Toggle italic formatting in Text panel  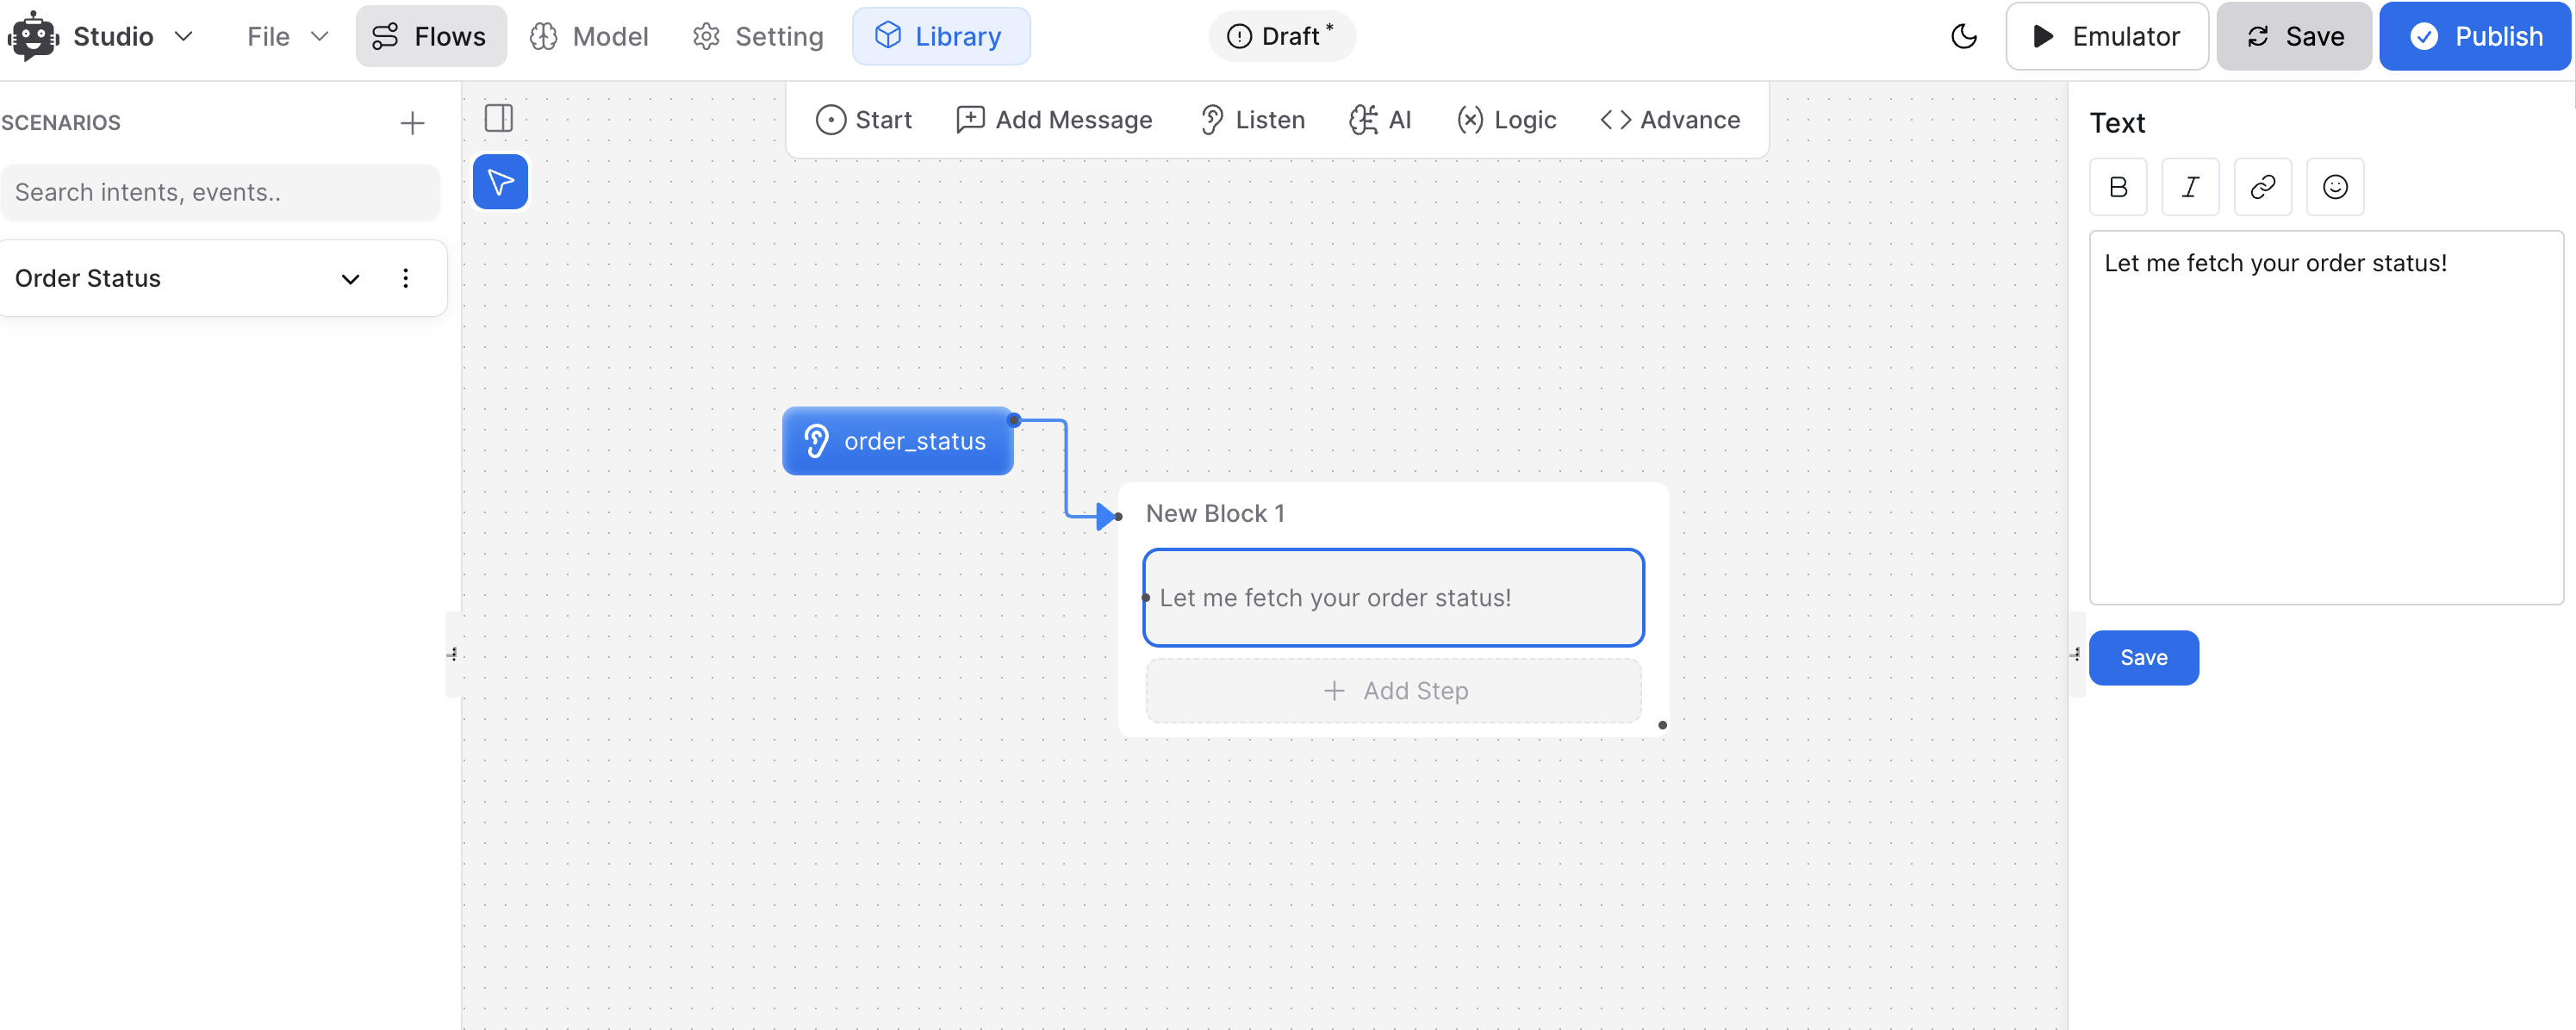[x=2190, y=187]
